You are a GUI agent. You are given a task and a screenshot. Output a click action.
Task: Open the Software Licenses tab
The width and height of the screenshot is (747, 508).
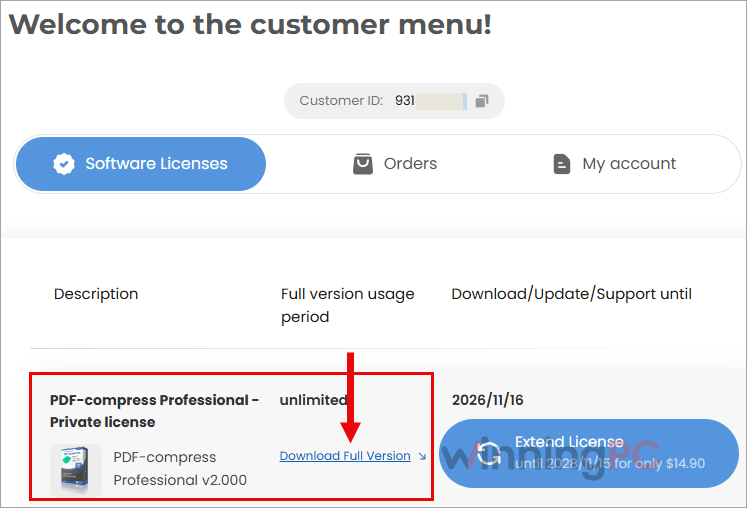(141, 164)
